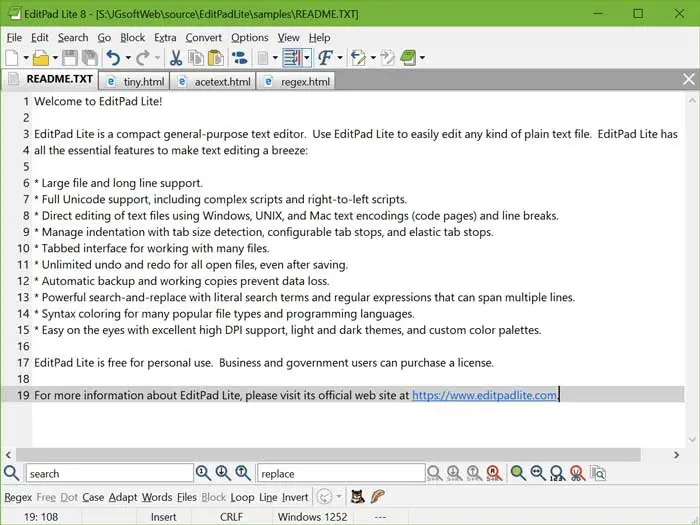Viewport: 700px width, 525px height.
Task: Open the Options menu
Action: [x=250, y=38]
